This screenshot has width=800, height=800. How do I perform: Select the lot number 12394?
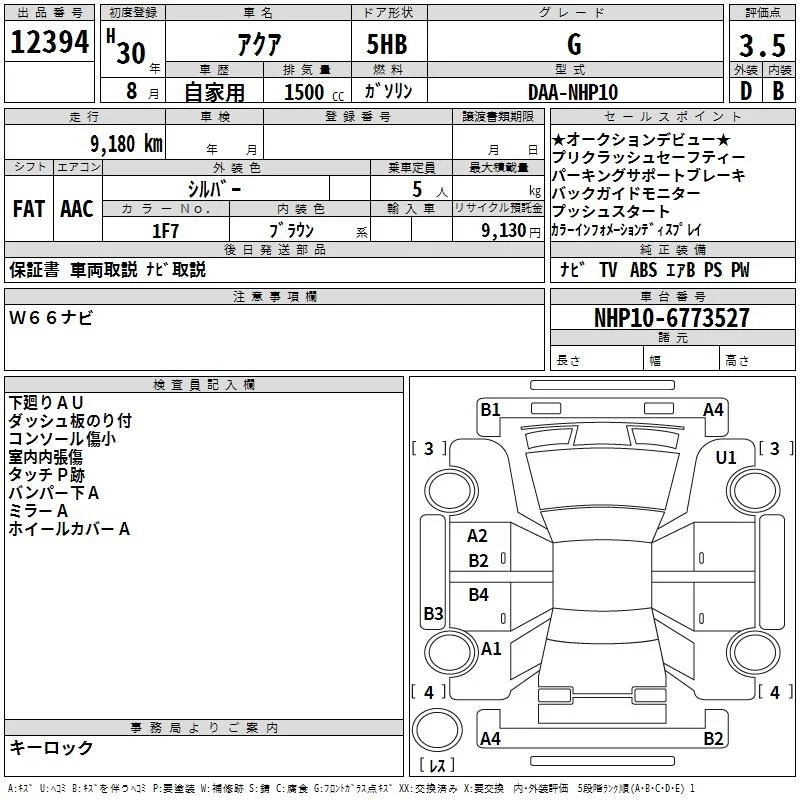point(49,42)
